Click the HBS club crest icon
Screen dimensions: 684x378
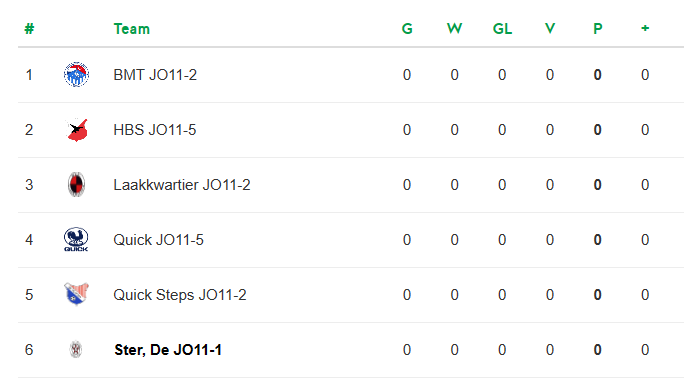coord(76,129)
